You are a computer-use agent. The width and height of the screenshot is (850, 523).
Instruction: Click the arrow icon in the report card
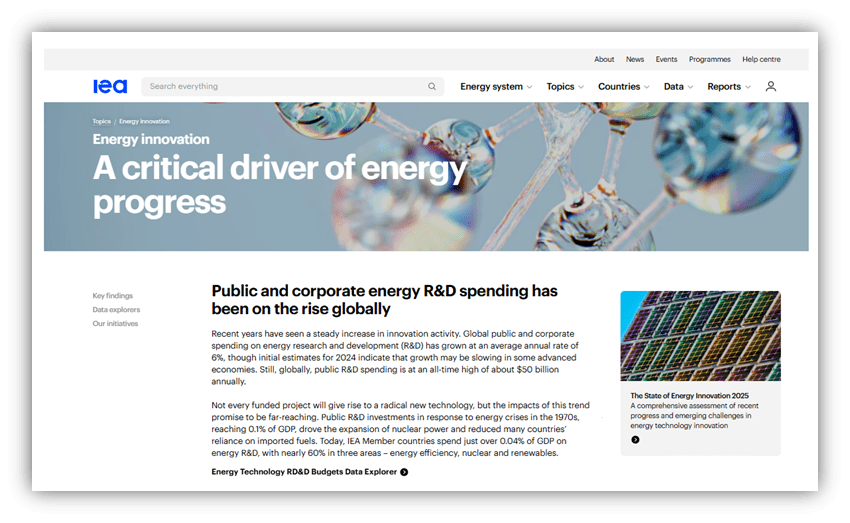[635, 439]
